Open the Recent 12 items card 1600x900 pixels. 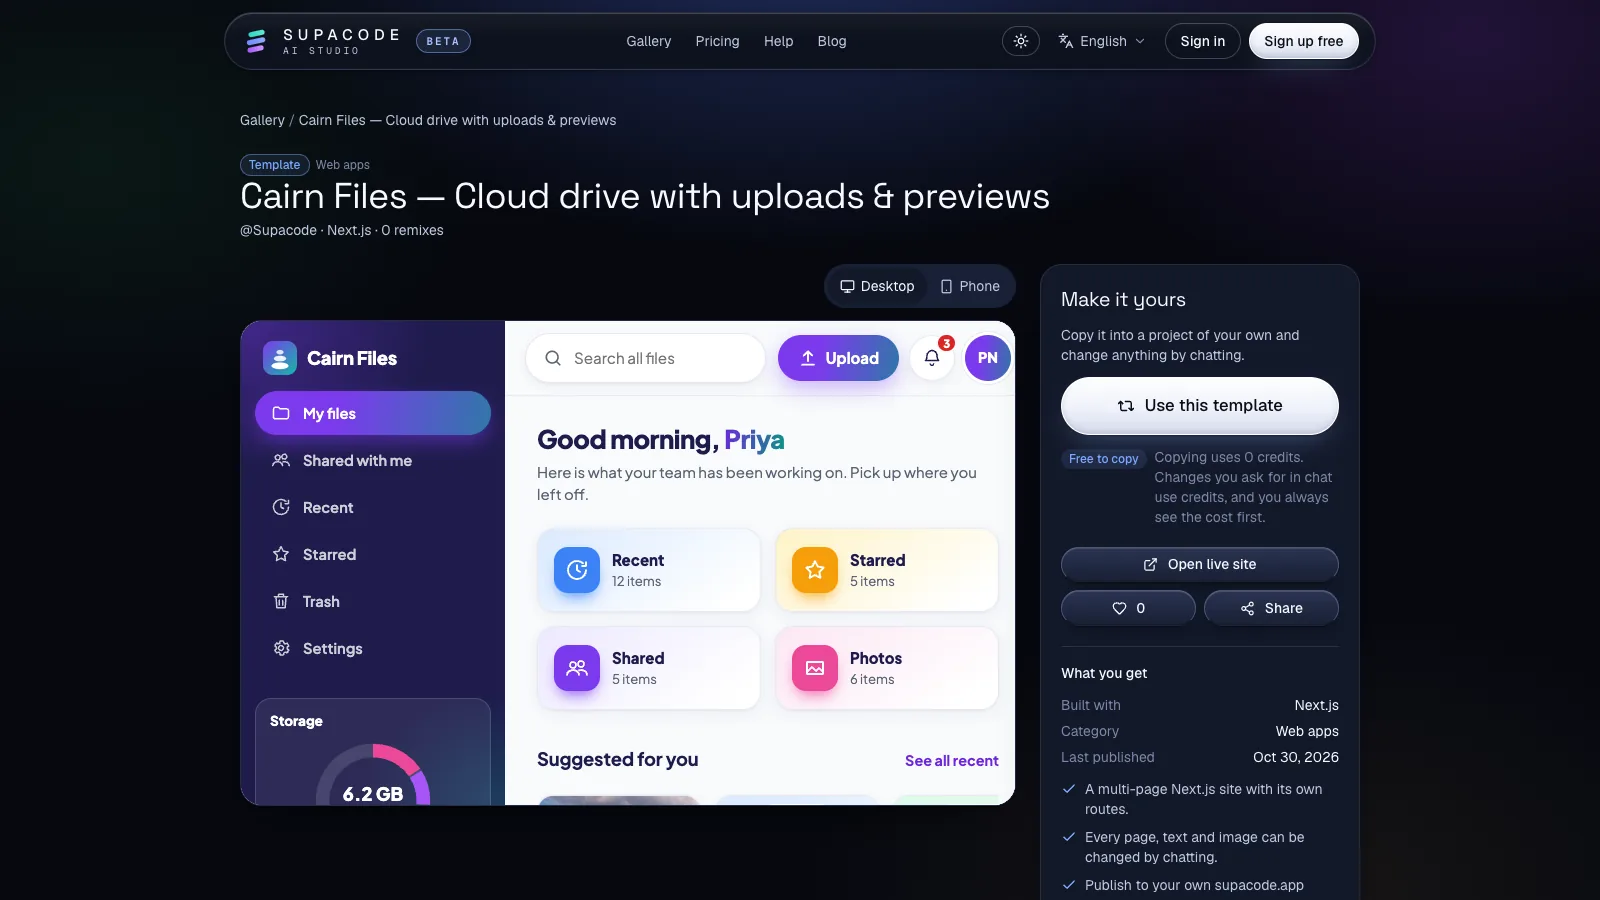pos(649,570)
